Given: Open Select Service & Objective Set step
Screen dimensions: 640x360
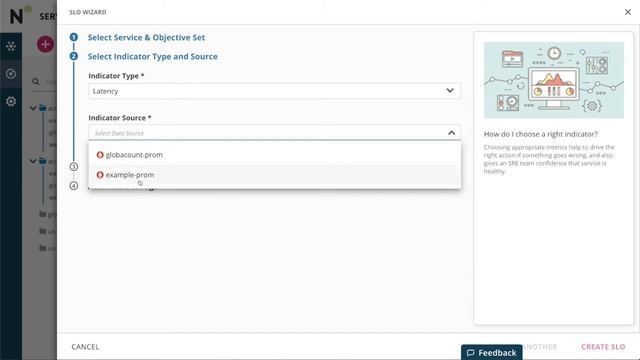Looking at the screenshot, I should (147, 38).
